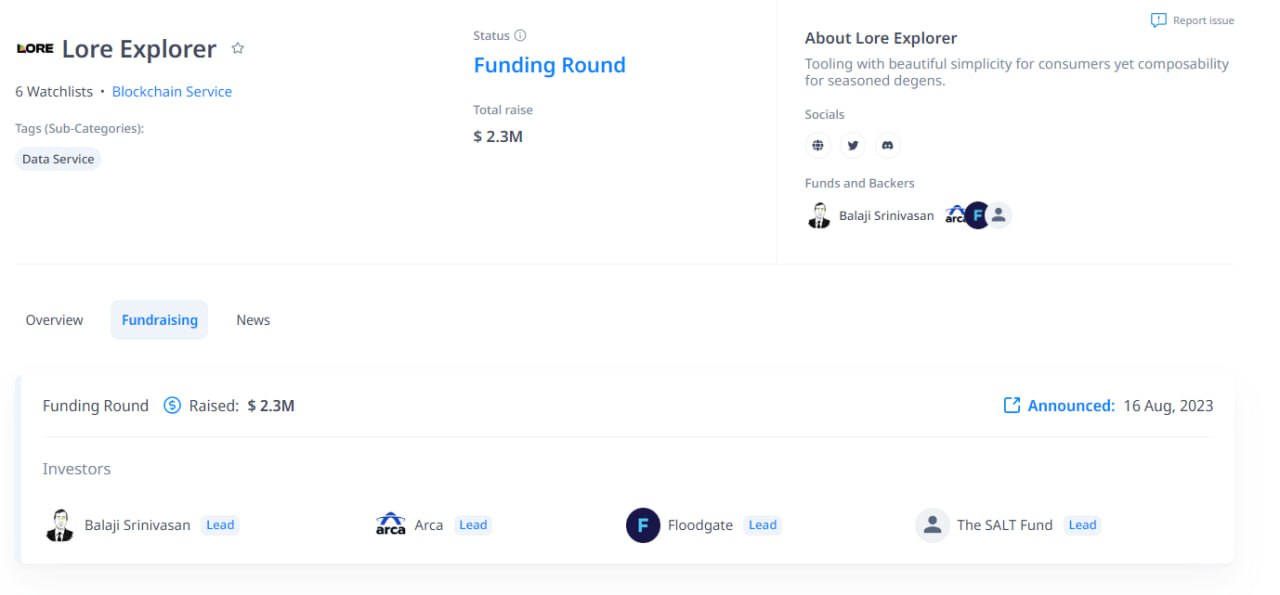Click the Report issue flag icon
This screenshot has width=1280, height=595.
[x=1158, y=20]
